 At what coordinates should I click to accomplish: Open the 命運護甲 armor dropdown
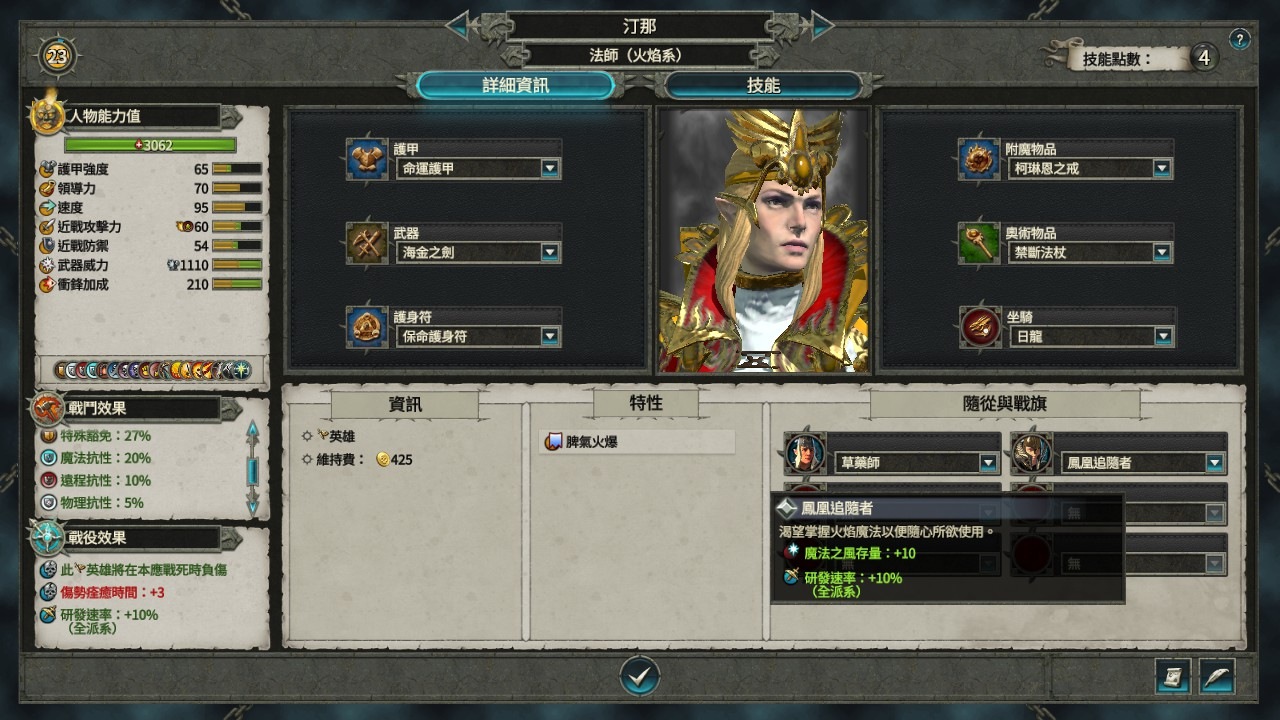coord(550,169)
